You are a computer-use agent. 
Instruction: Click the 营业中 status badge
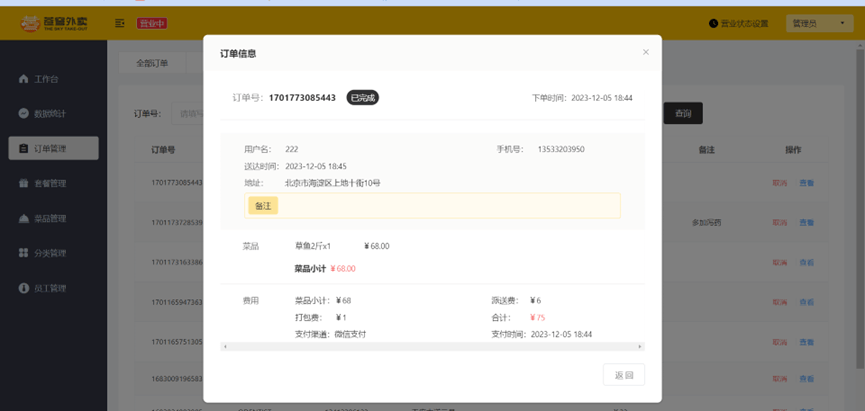pyautogui.click(x=152, y=23)
